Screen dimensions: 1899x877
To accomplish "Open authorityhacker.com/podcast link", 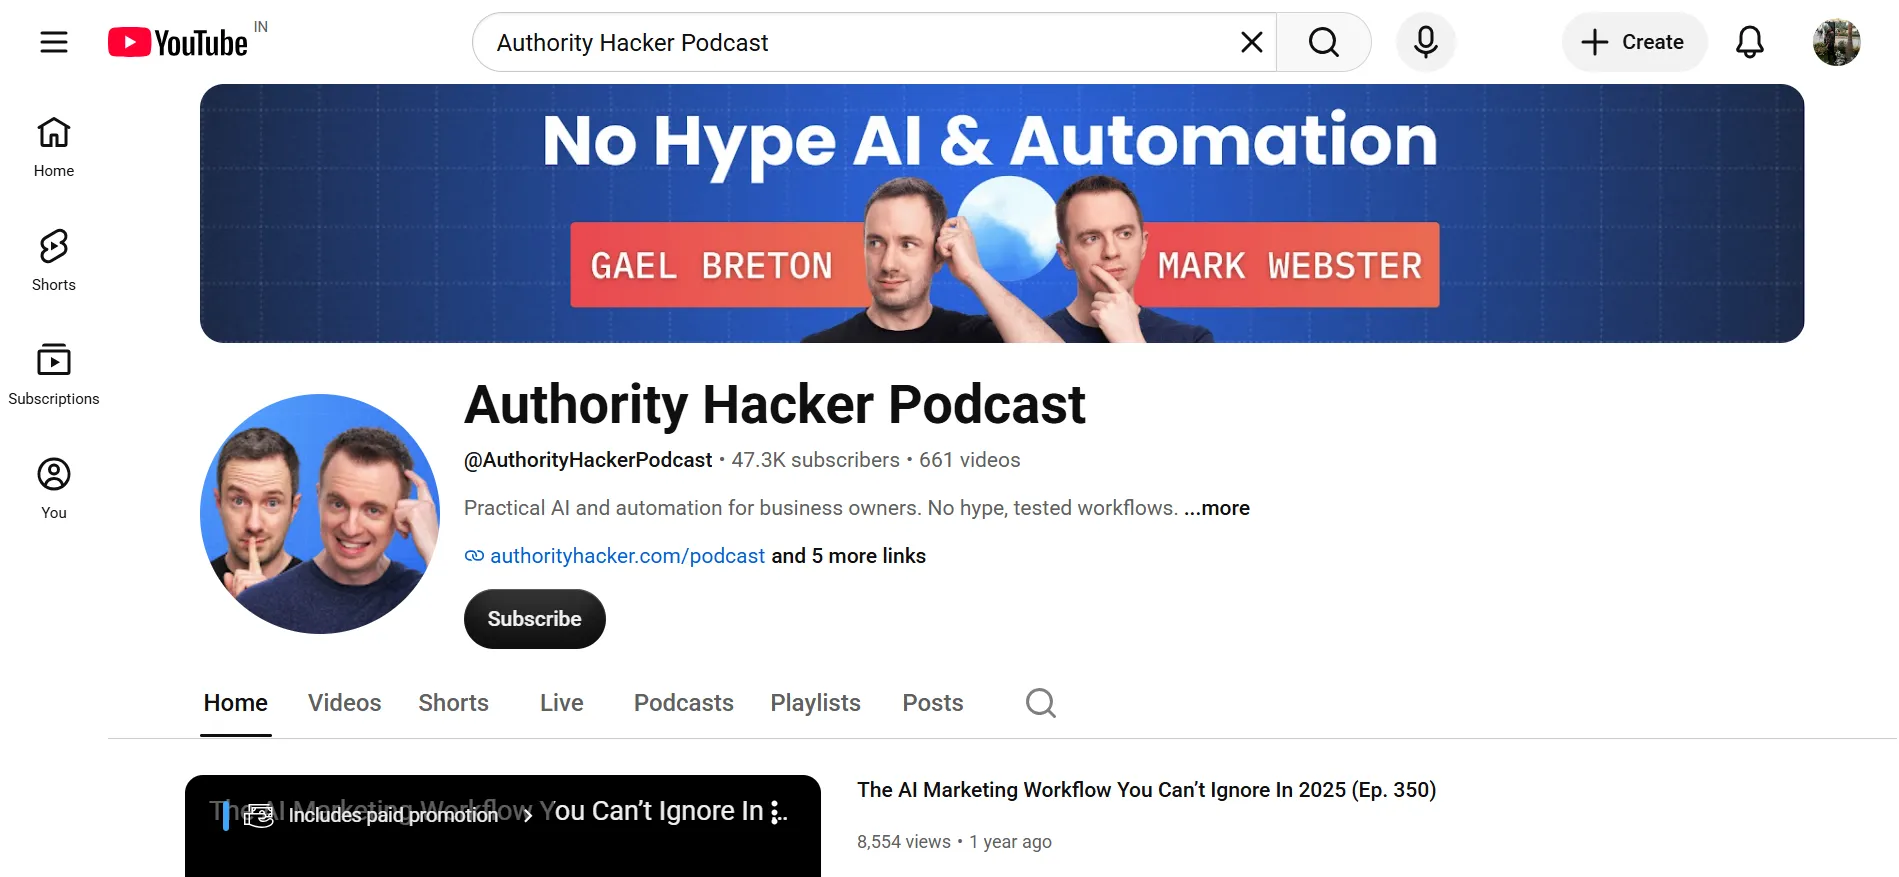I will coord(627,556).
